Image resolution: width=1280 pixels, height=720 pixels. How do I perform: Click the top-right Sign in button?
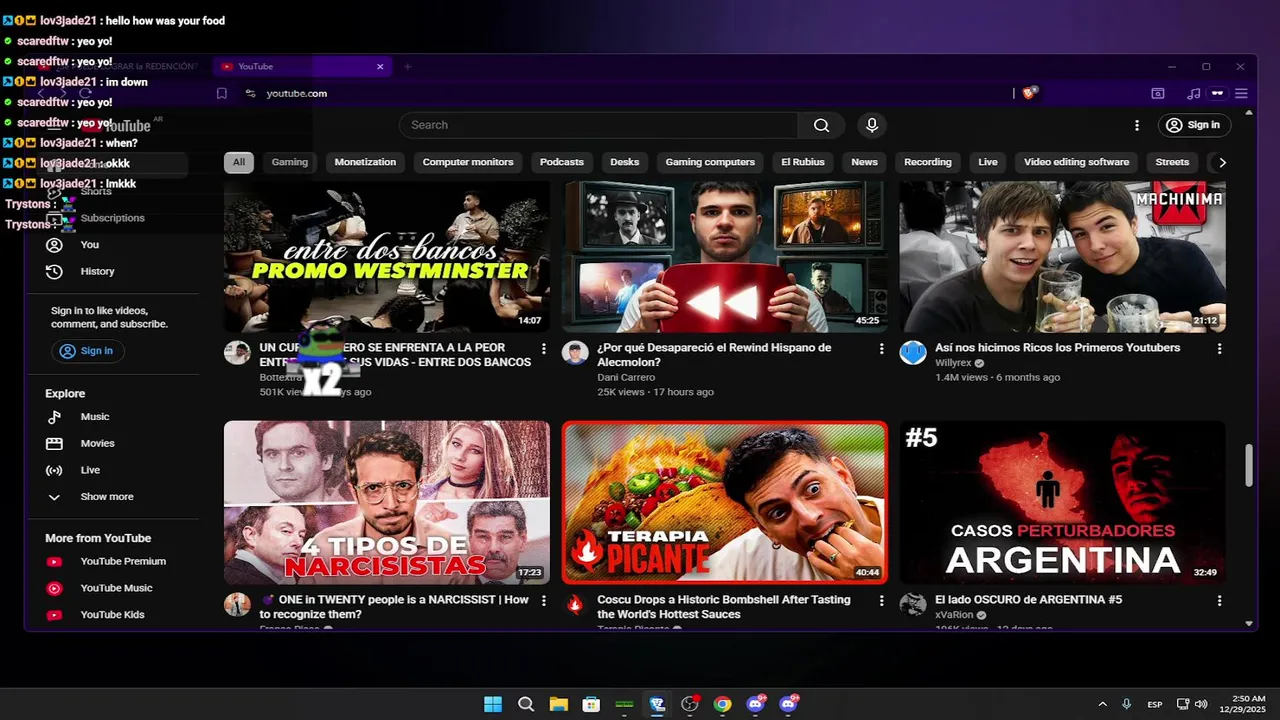click(x=1194, y=125)
